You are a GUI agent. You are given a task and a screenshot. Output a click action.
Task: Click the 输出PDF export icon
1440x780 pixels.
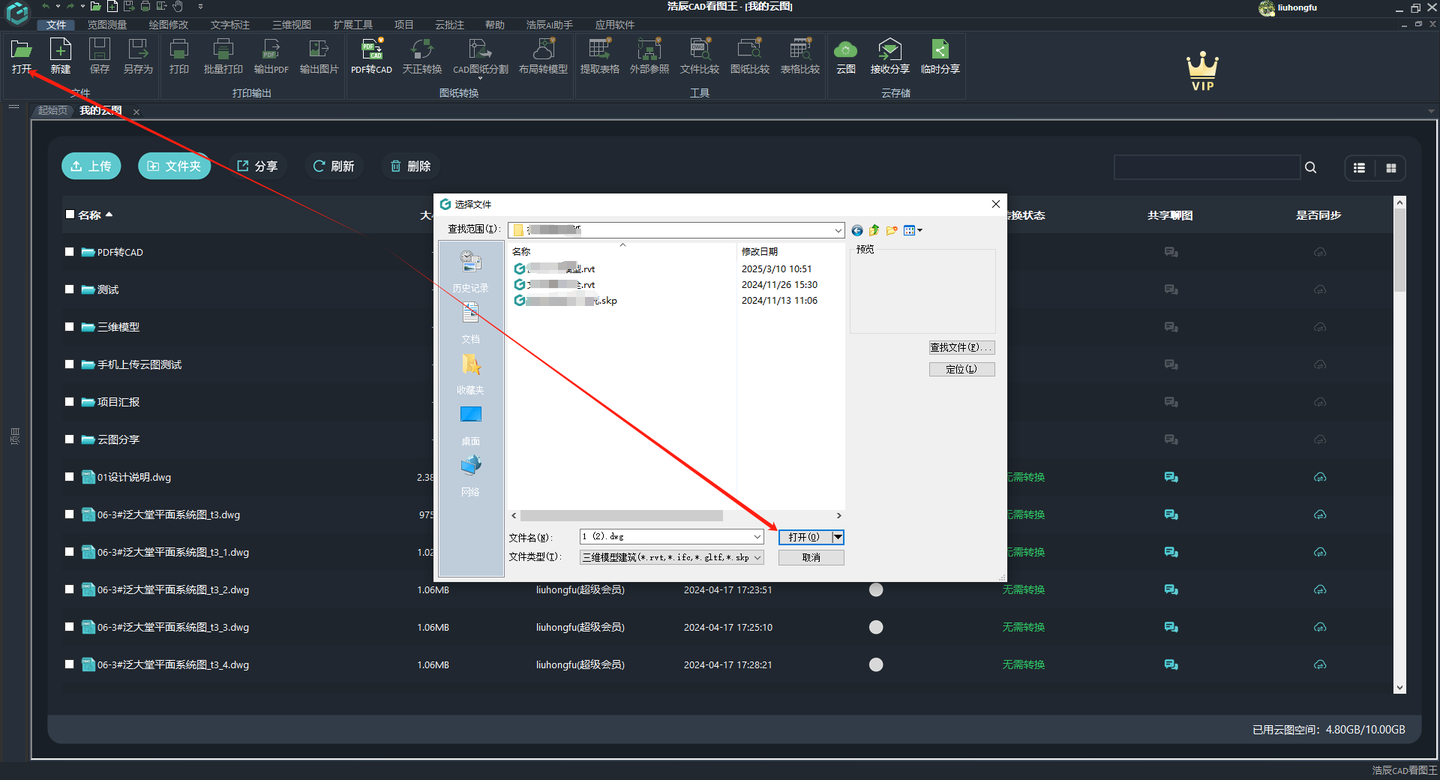pyautogui.click(x=271, y=56)
